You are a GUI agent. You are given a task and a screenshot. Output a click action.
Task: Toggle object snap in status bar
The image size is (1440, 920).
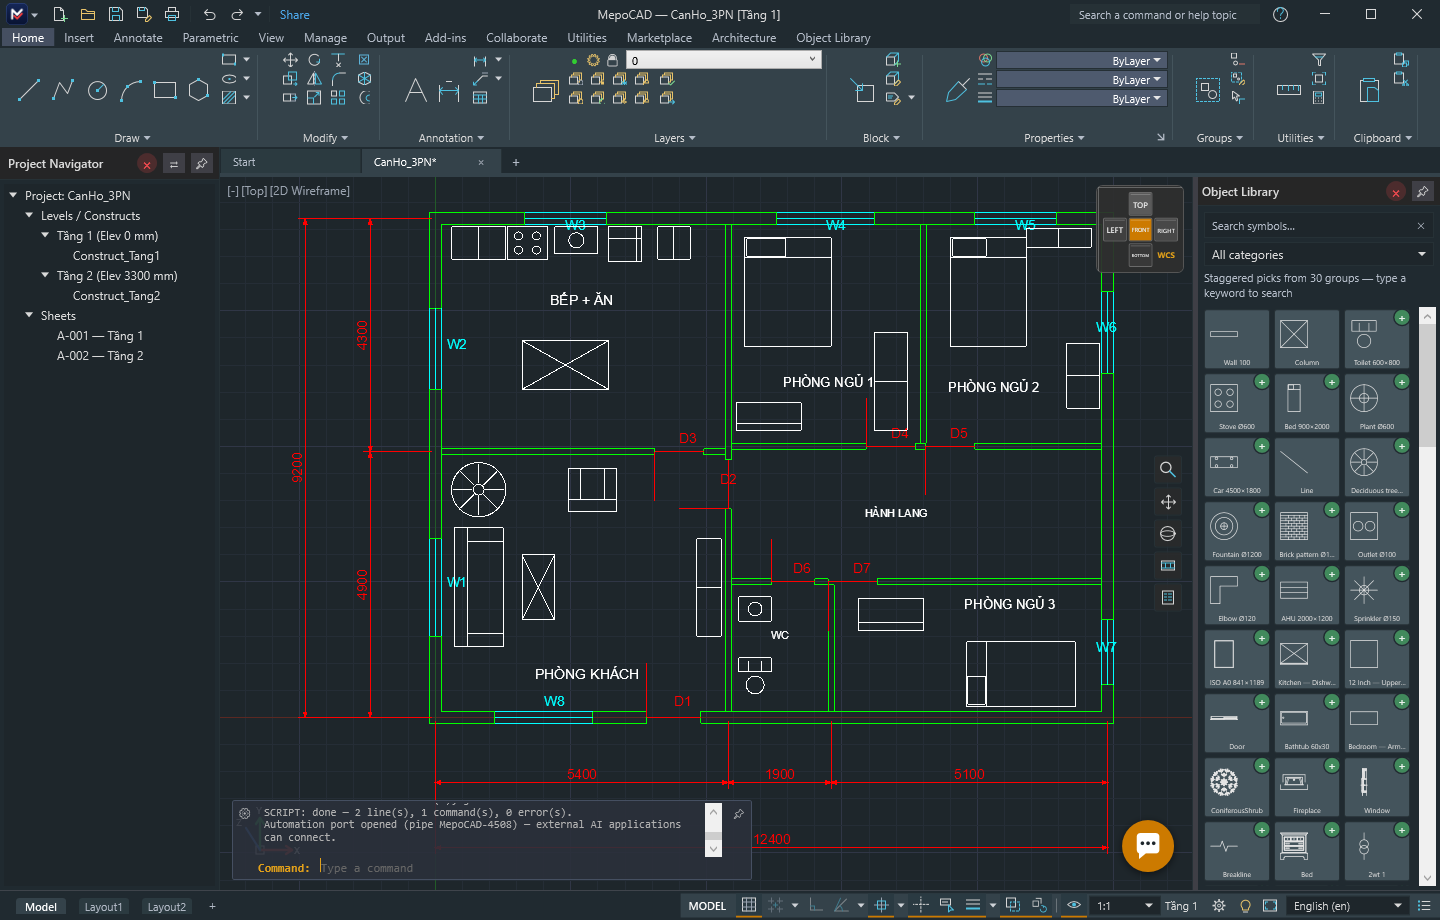881,905
